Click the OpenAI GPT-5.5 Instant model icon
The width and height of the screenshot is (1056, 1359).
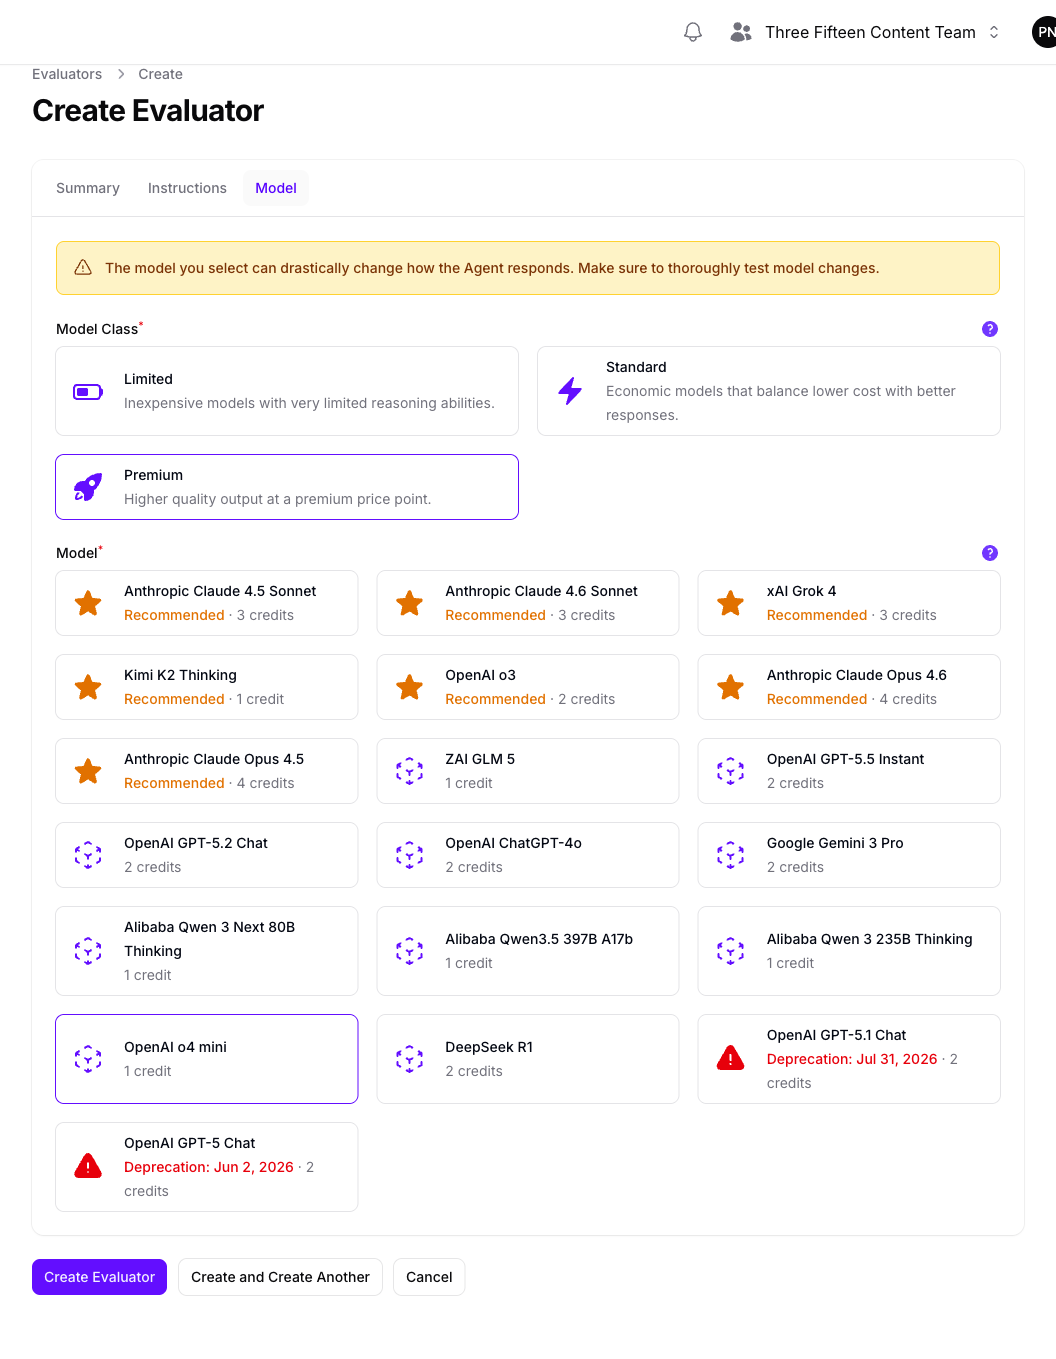point(731,771)
